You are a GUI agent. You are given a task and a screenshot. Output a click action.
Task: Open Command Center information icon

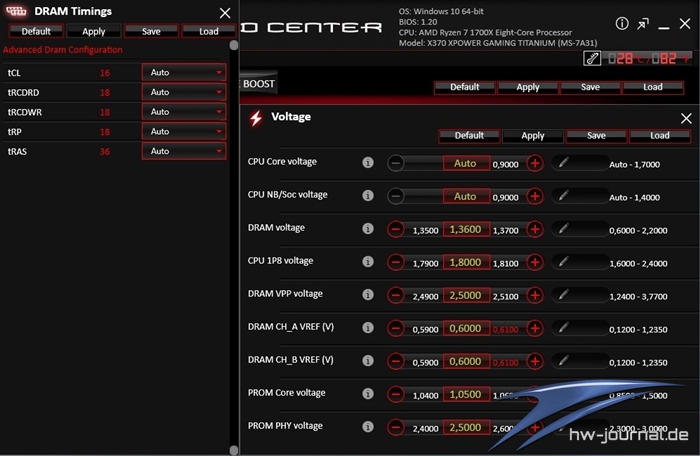click(x=622, y=24)
